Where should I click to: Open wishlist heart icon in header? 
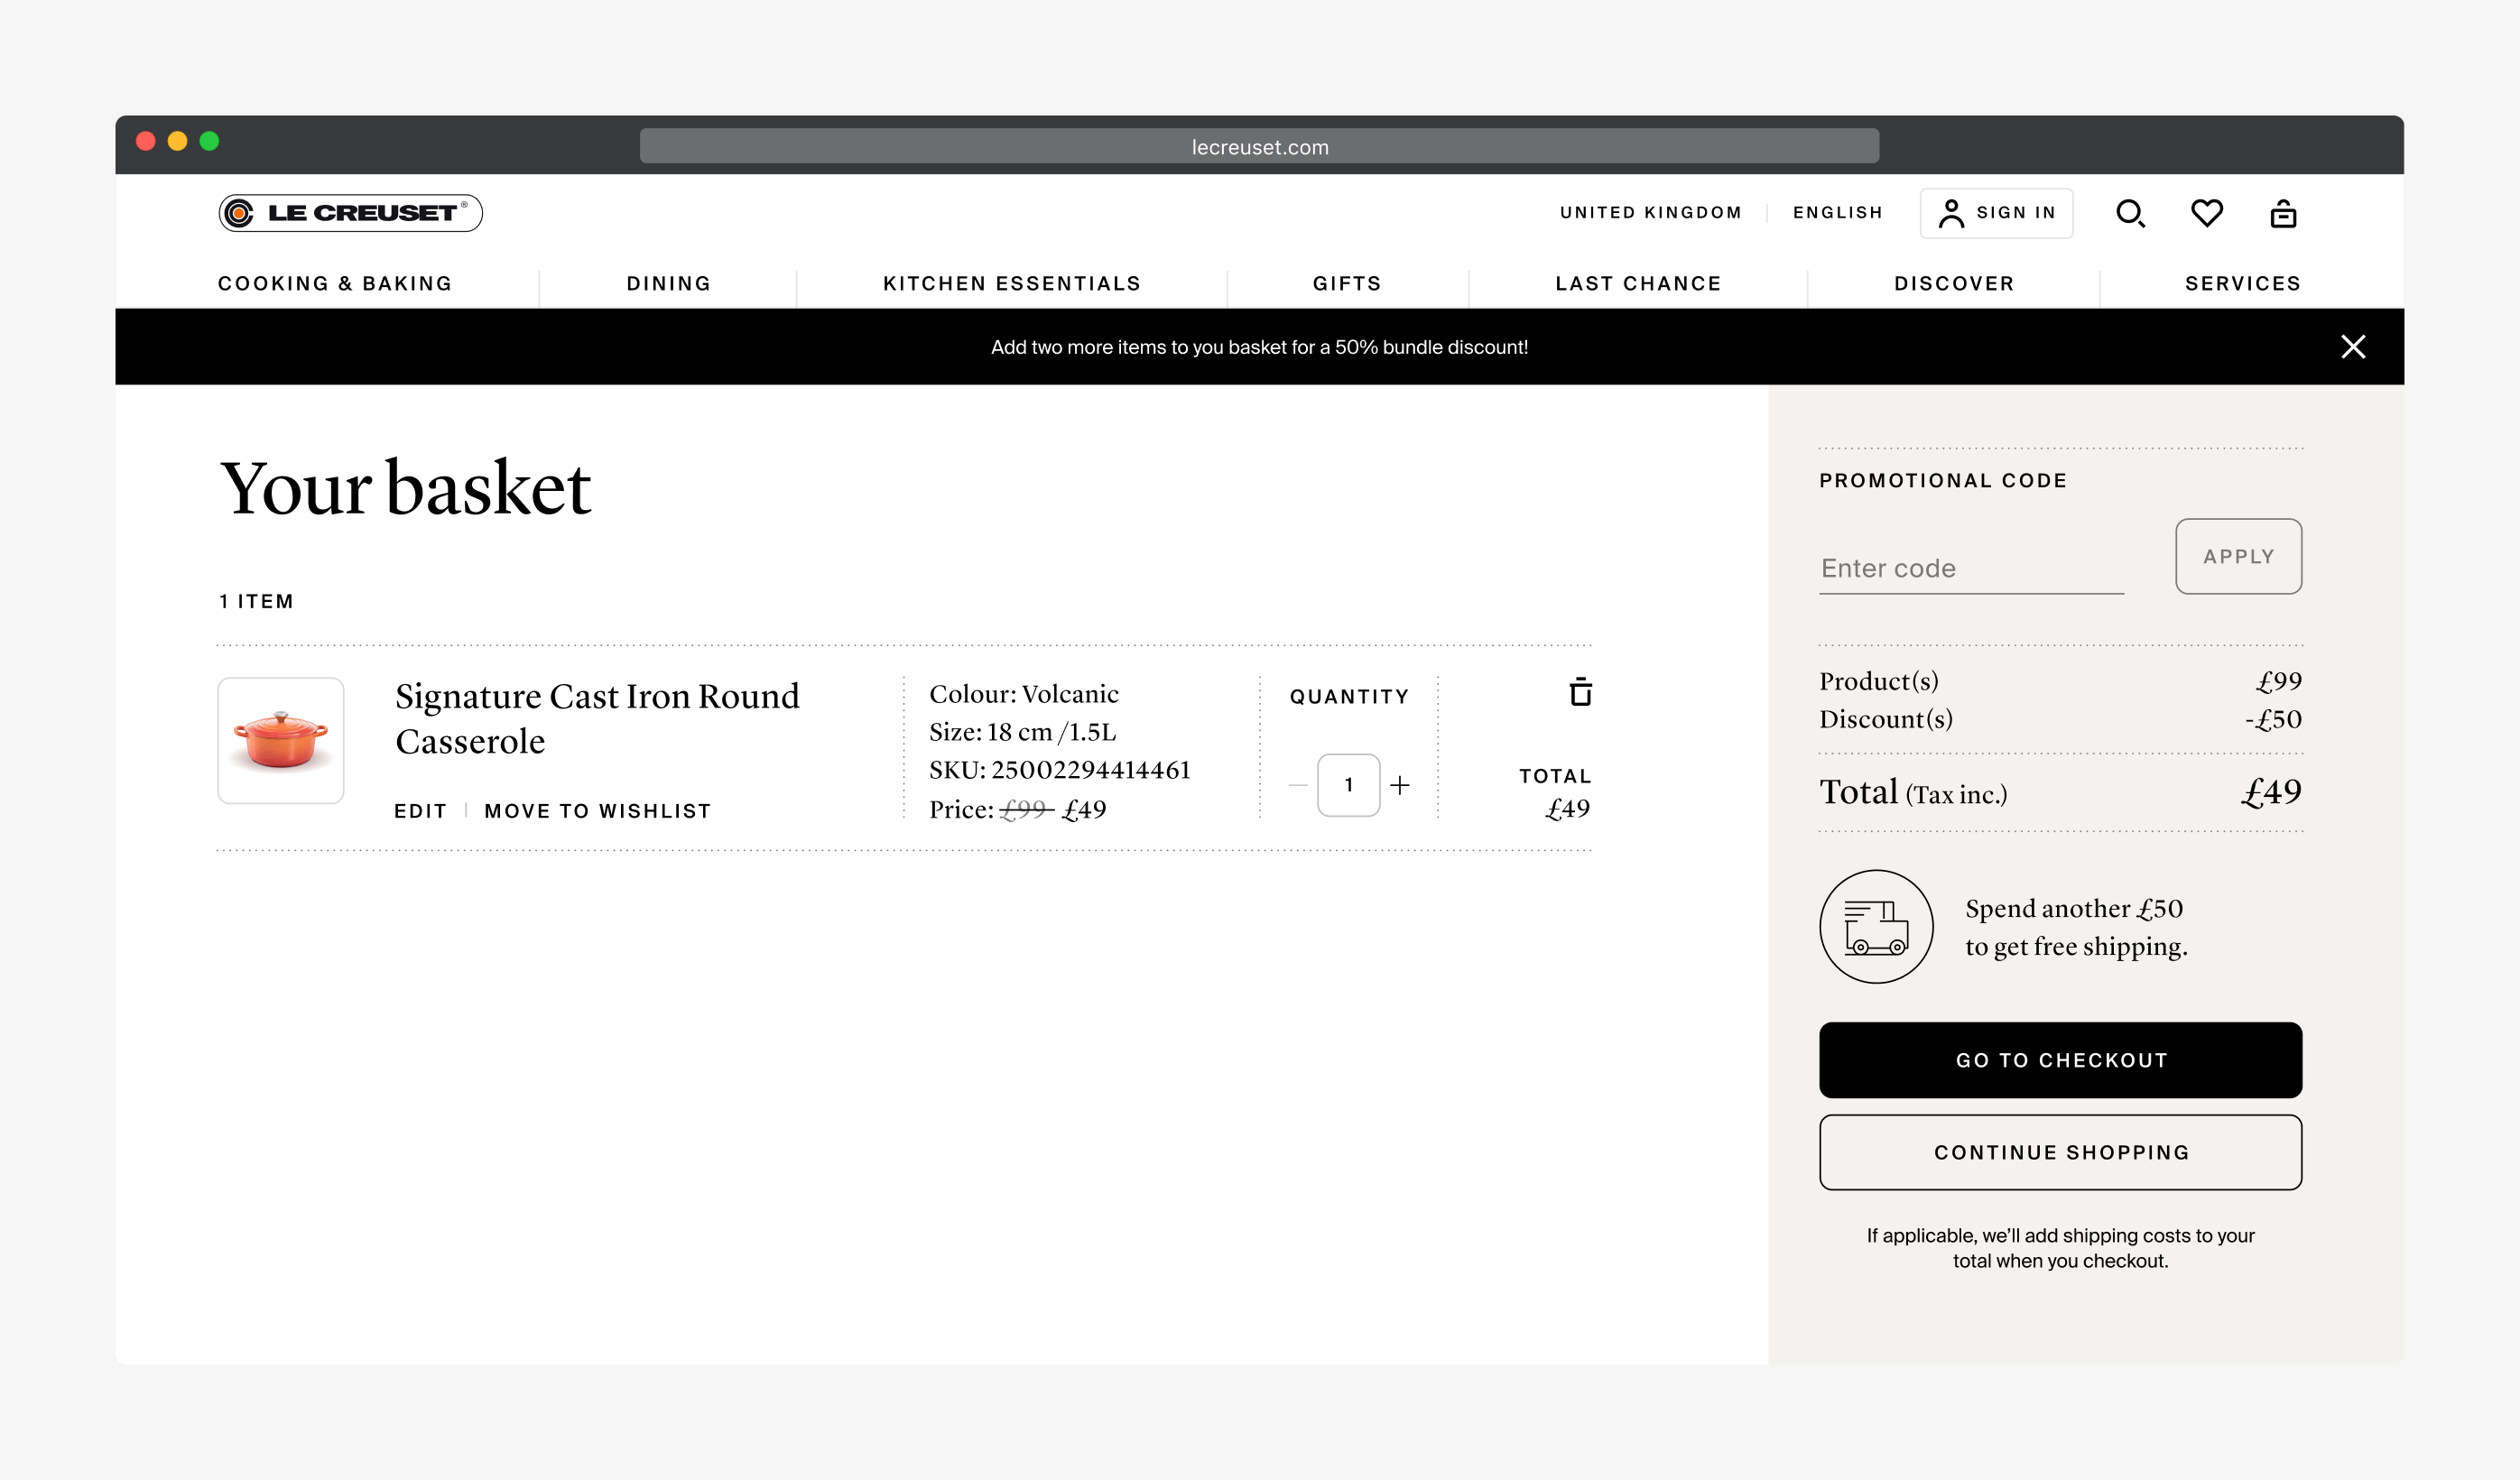point(2206,213)
